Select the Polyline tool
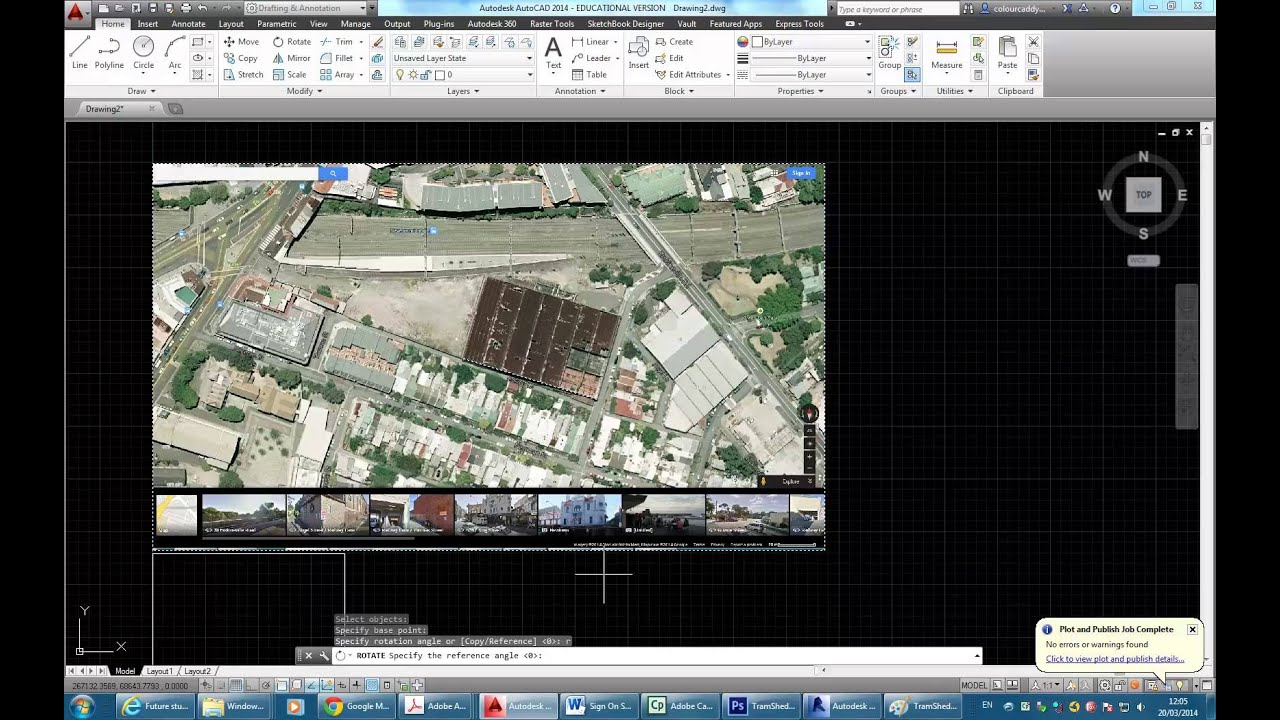Screen dimensions: 1280x720 click(110, 53)
